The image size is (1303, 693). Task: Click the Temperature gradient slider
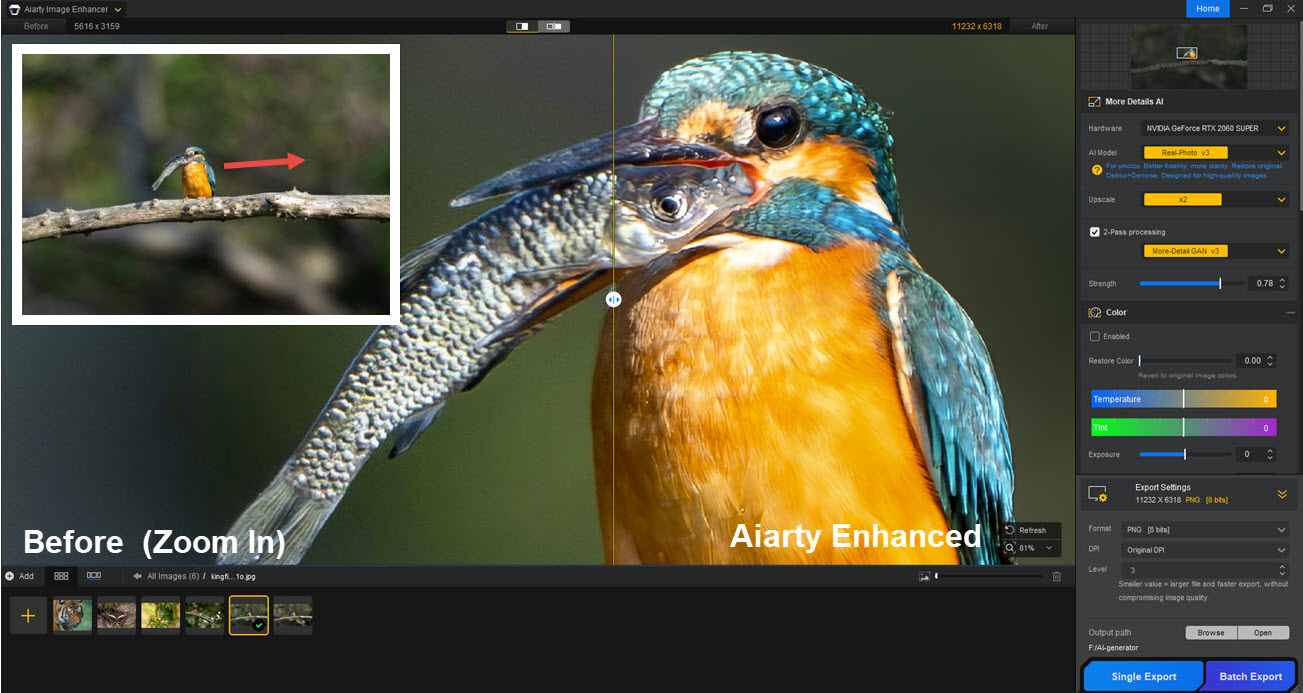pyautogui.click(x=1183, y=399)
